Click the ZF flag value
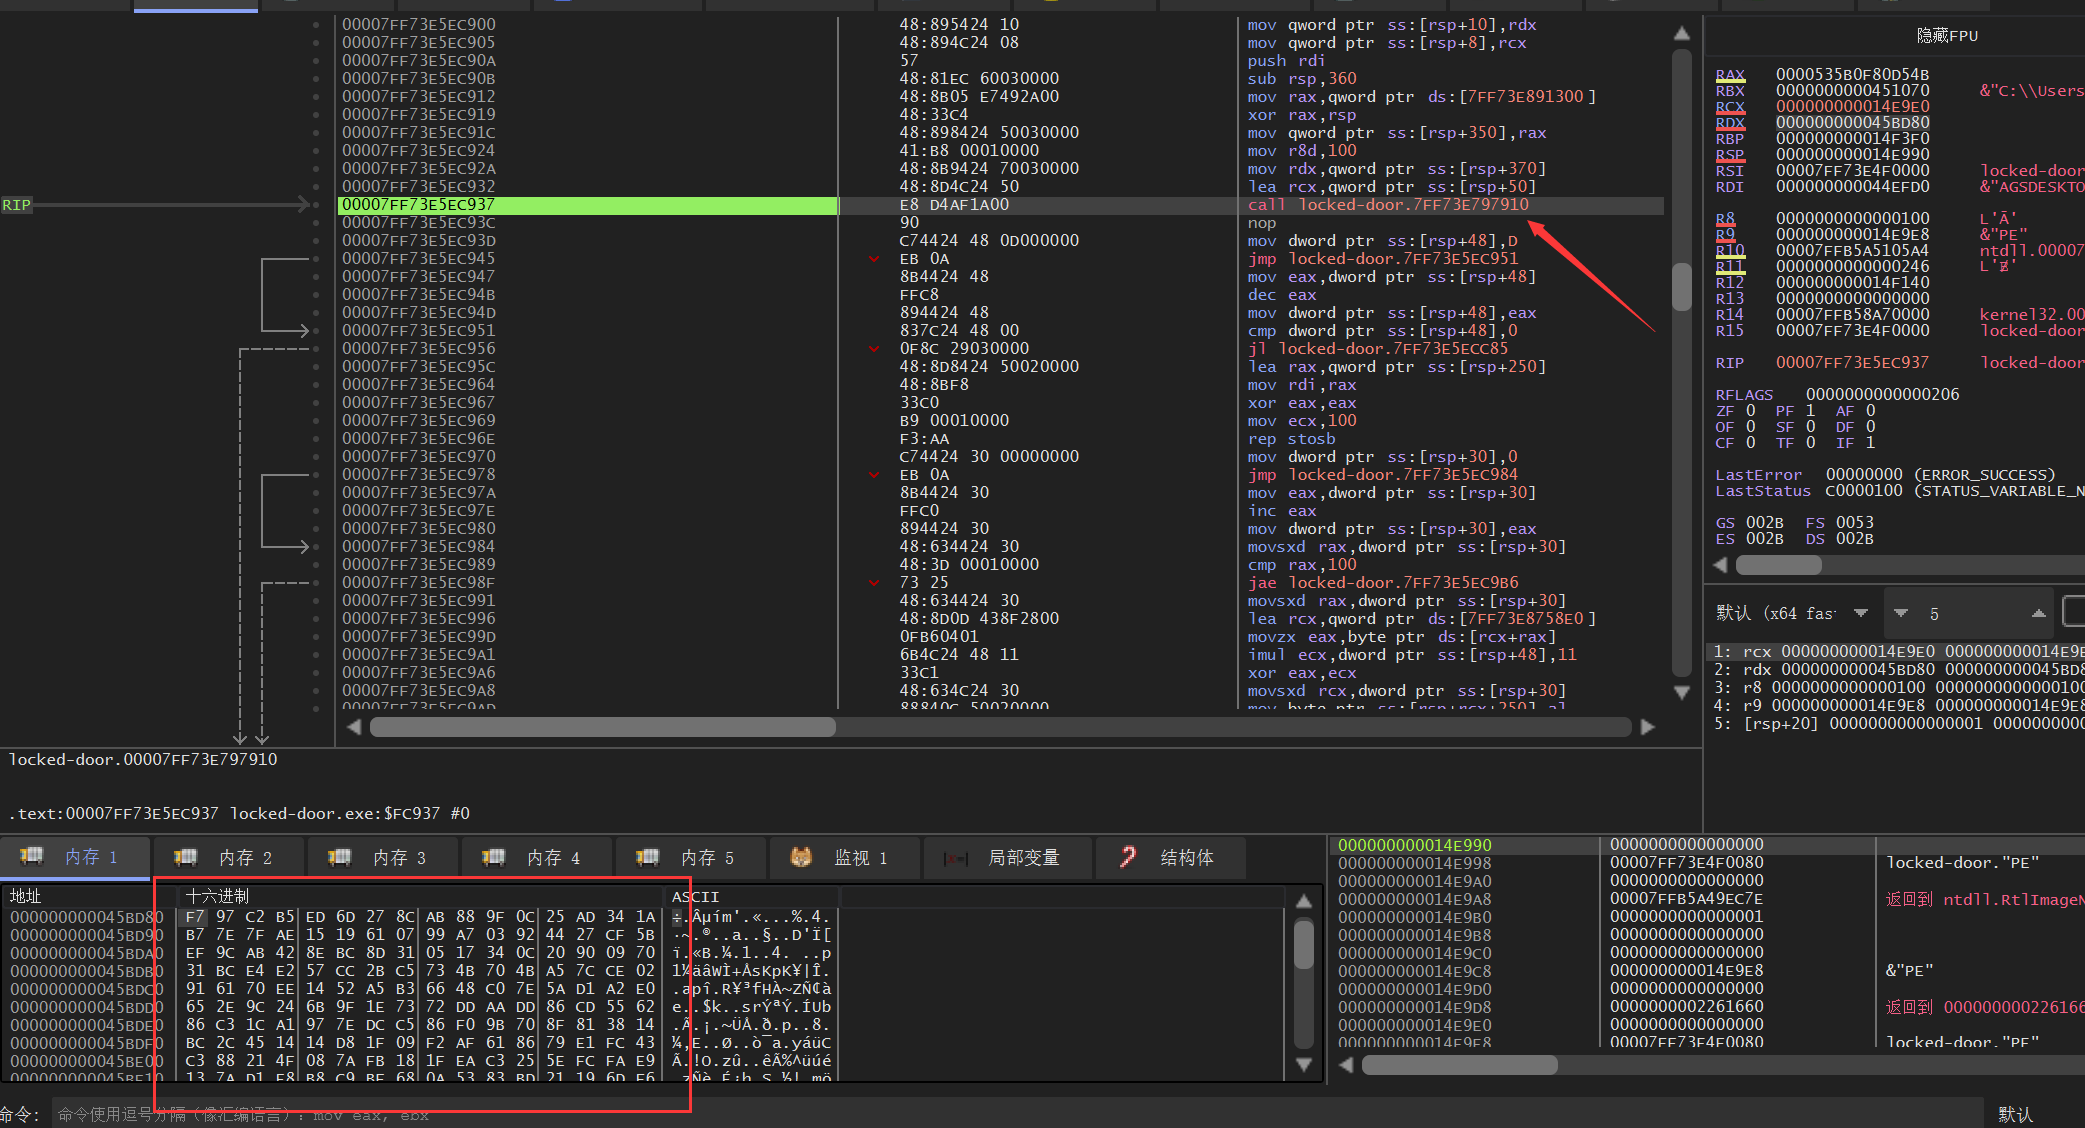Viewport: 2085px width, 1128px height. pyautogui.click(x=1750, y=411)
